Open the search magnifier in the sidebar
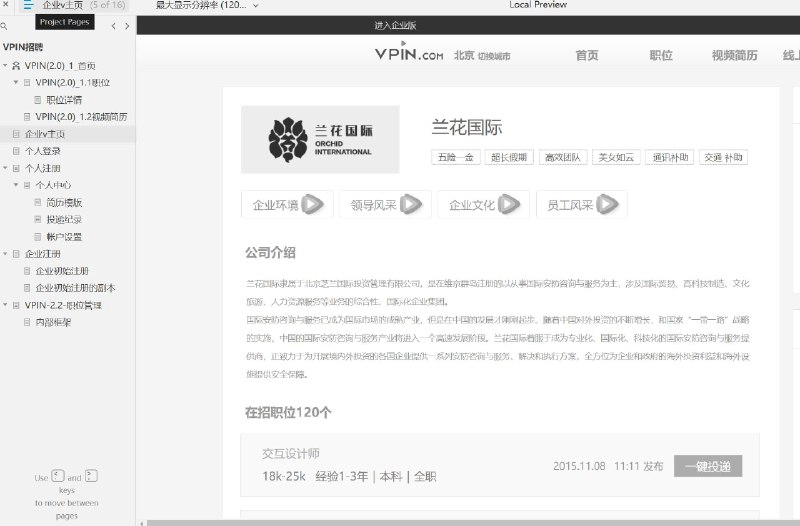The width and height of the screenshot is (800, 526). [4, 26]
